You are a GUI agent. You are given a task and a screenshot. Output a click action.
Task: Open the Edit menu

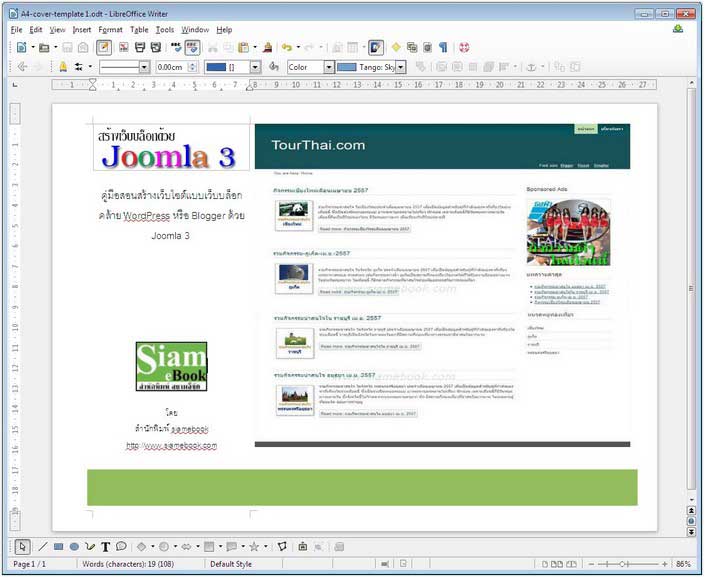[36, 30]
